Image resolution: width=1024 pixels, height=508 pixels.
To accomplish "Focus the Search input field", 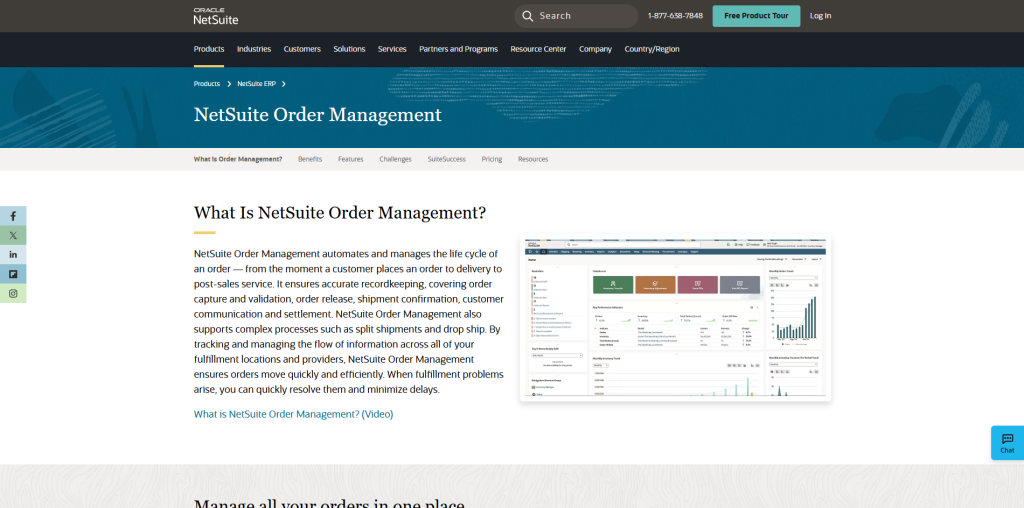I will pos(576,16).
